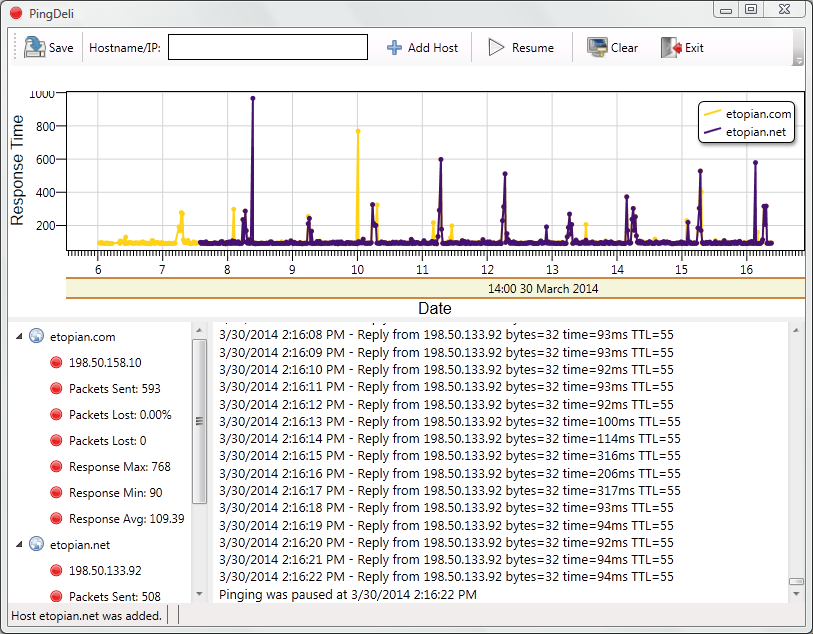Click the globe icon beside etopian.net

click(x=36, y=544)
